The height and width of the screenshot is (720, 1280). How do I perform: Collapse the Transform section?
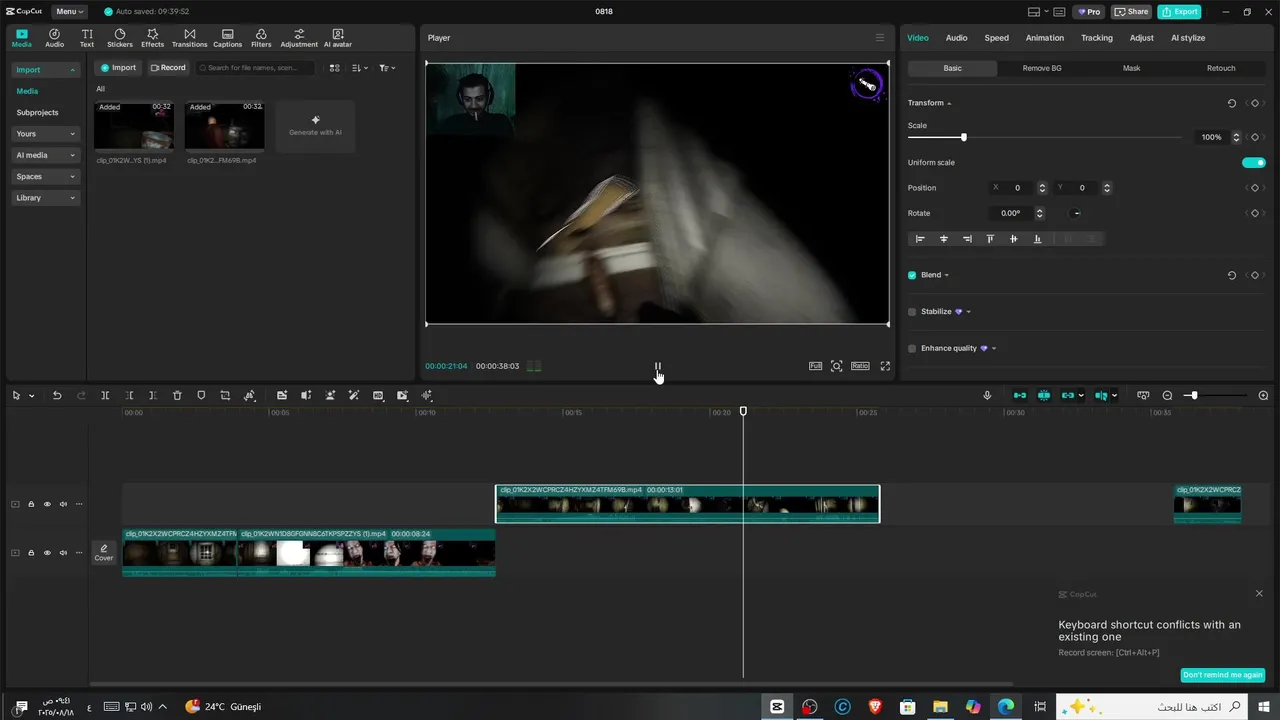[949, 104]
